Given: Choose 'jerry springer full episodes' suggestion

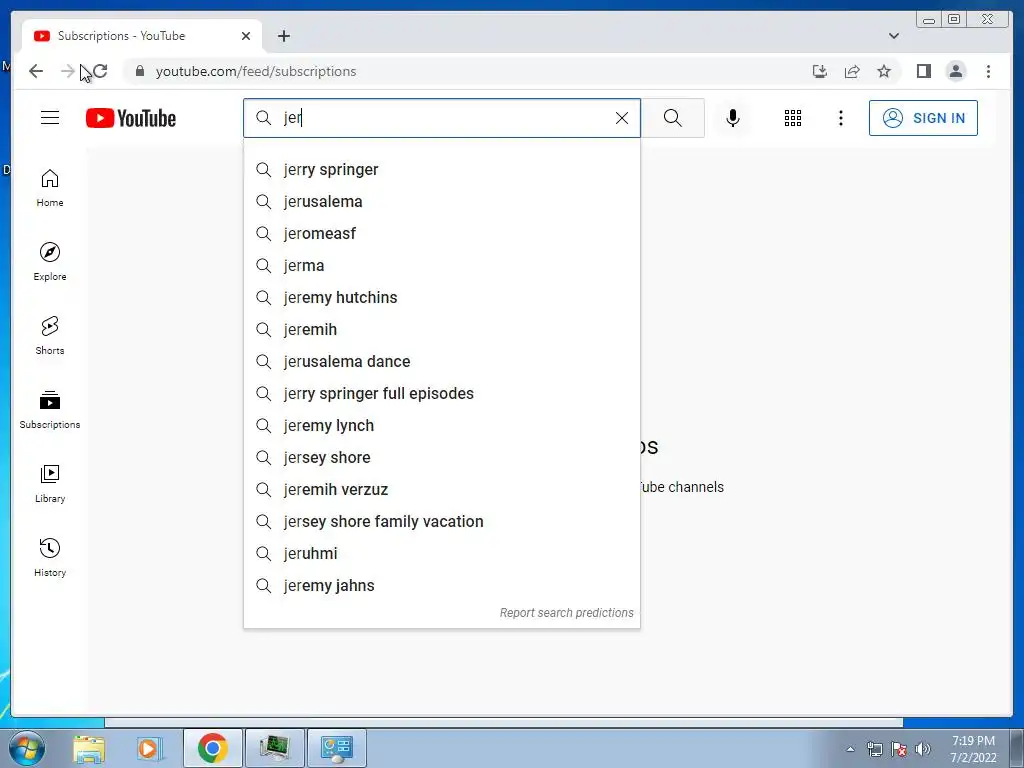Looking at the screenshot, I should click(441, 394).
